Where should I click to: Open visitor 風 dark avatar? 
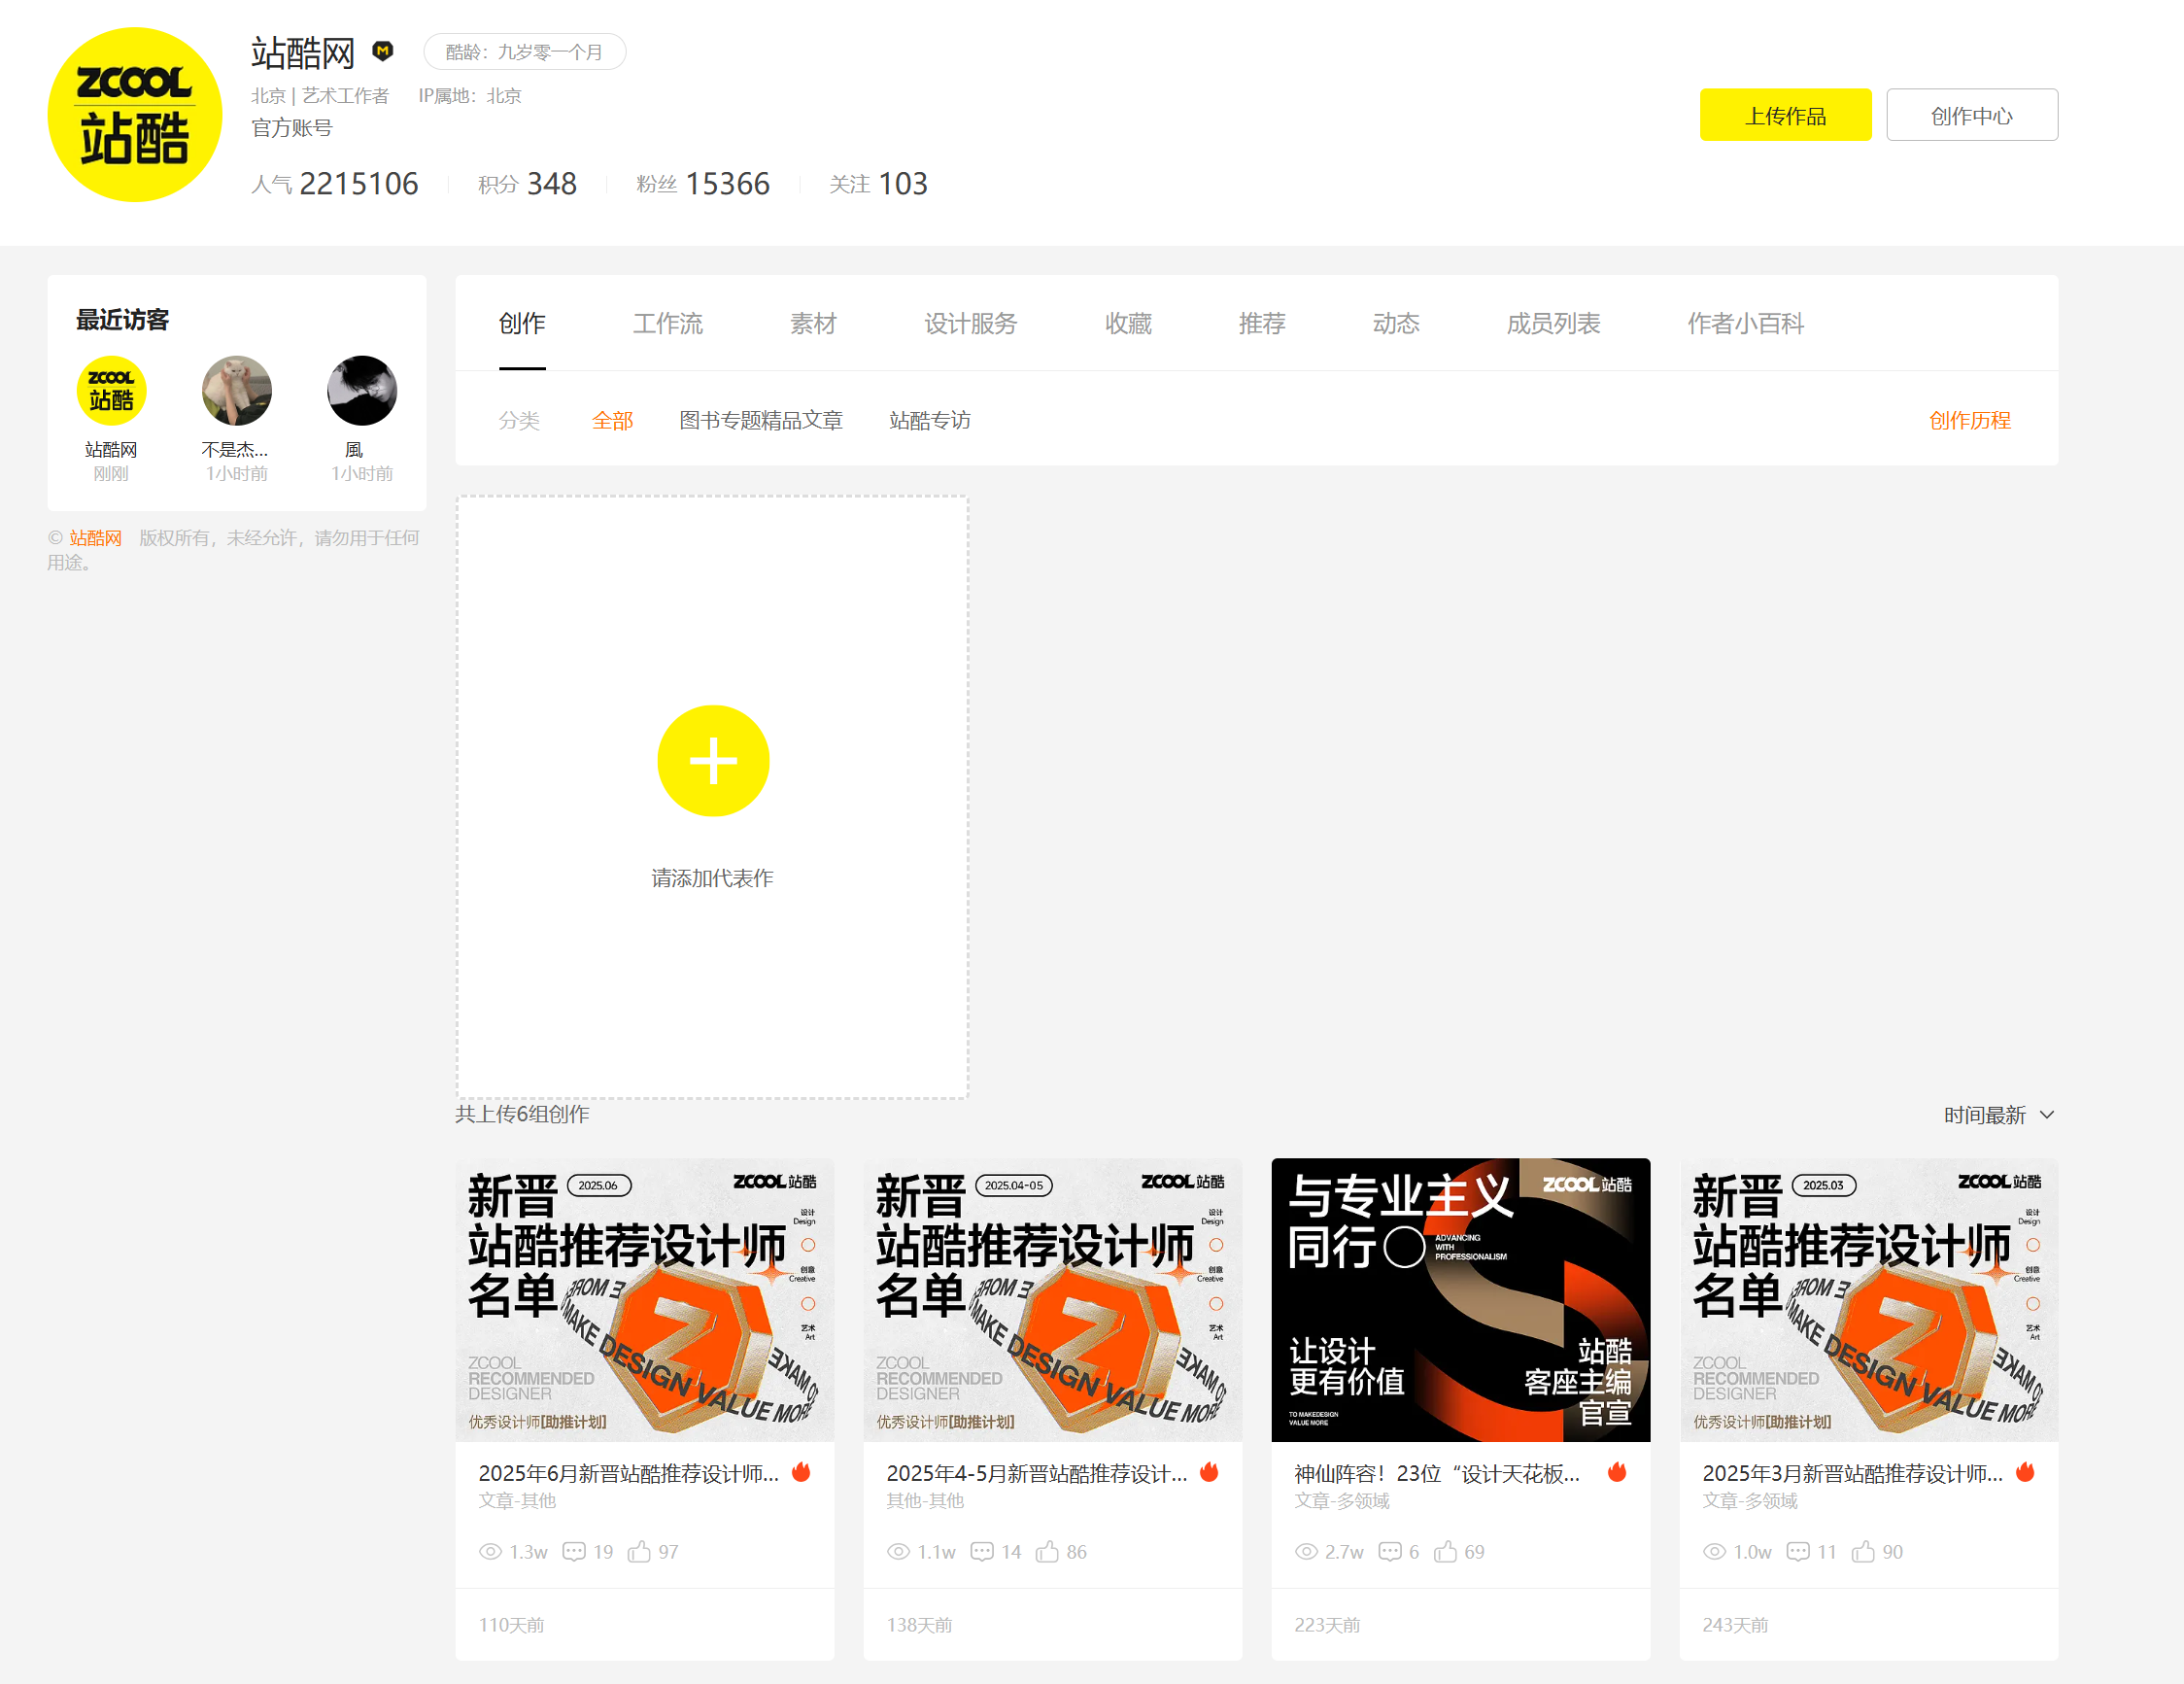[361, 391]
